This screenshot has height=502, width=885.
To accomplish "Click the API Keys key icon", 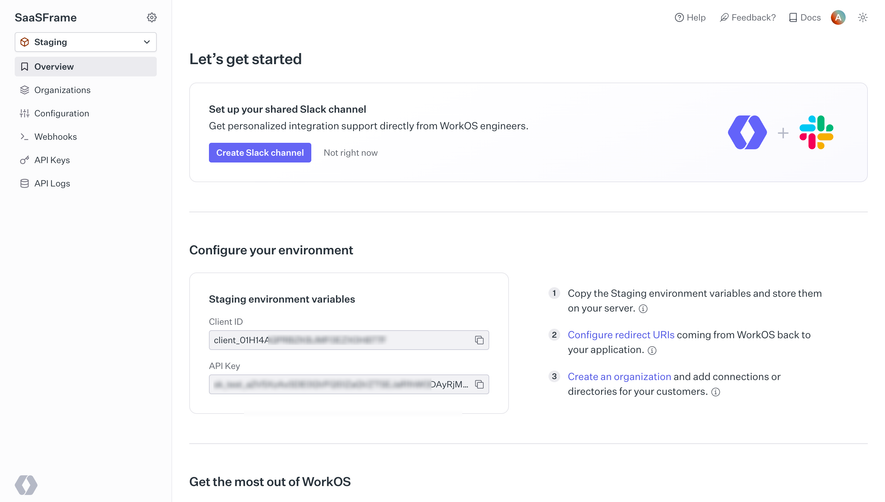I will [24, 160].
